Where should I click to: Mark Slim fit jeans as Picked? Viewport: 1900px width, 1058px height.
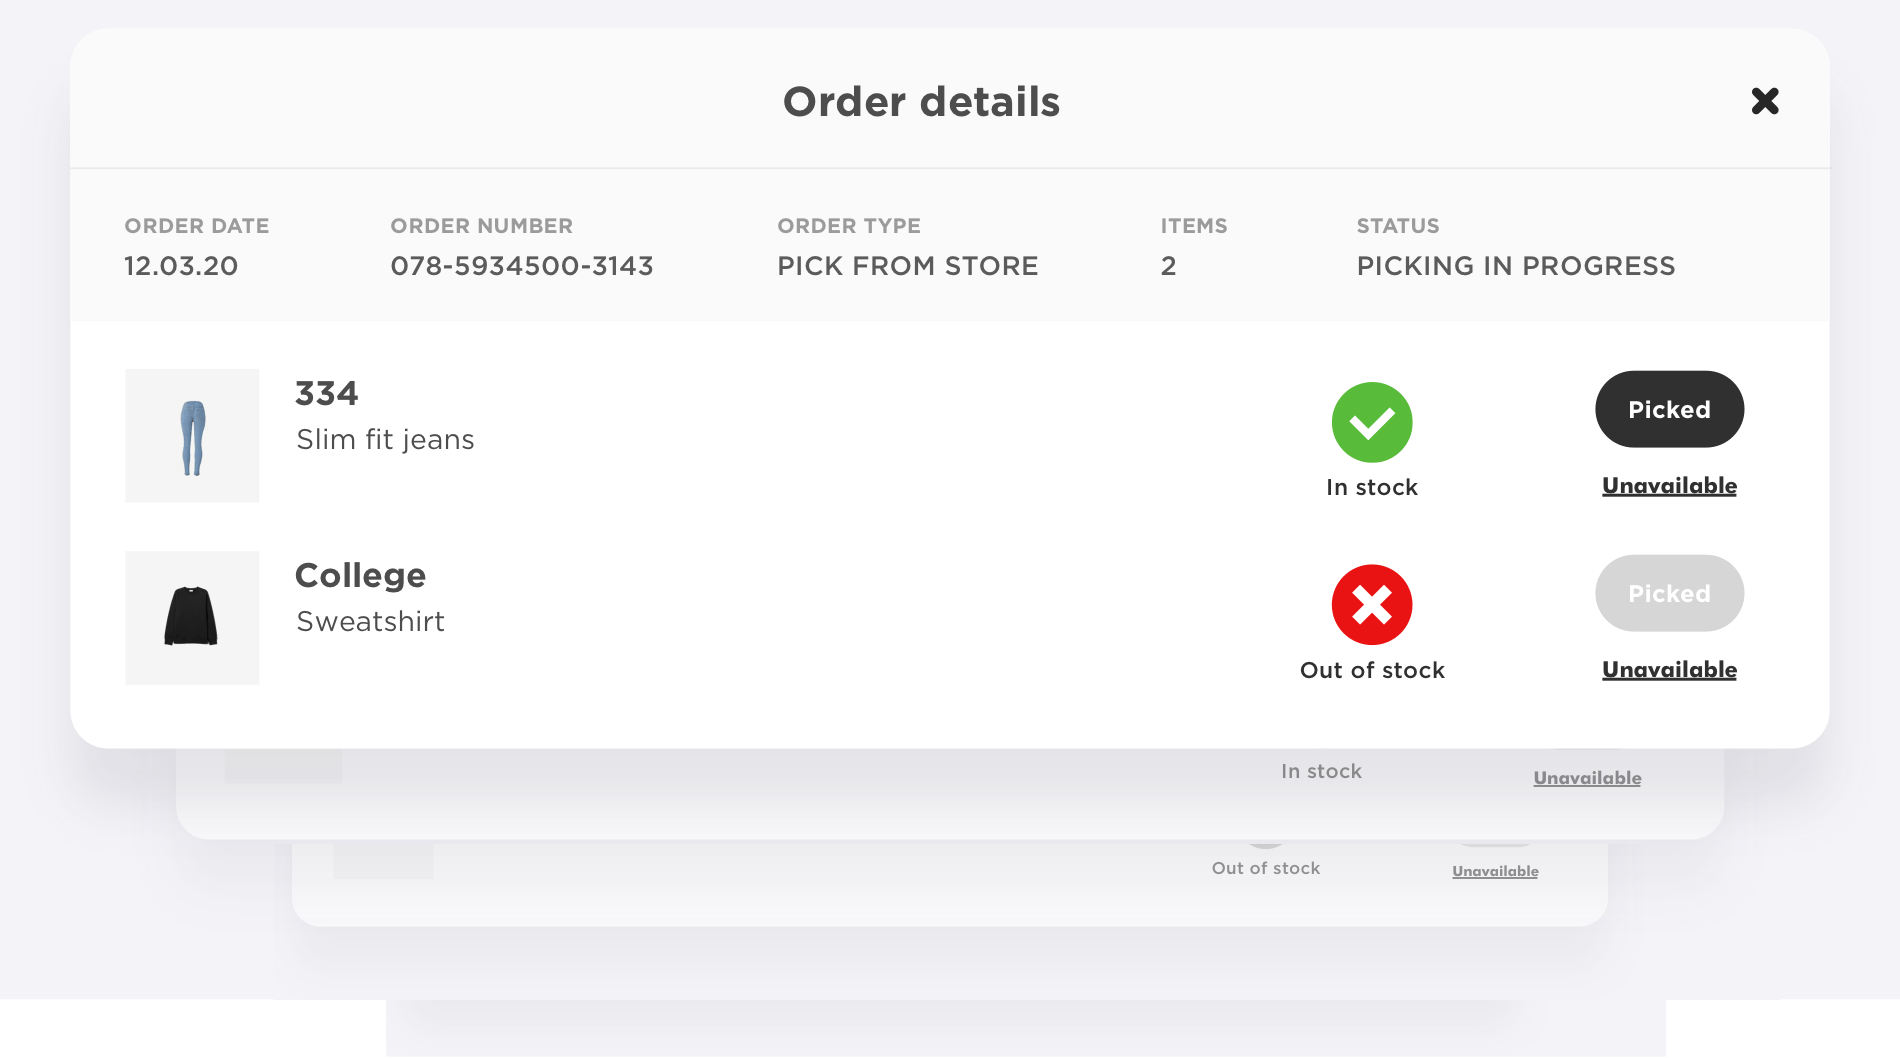1669,409
